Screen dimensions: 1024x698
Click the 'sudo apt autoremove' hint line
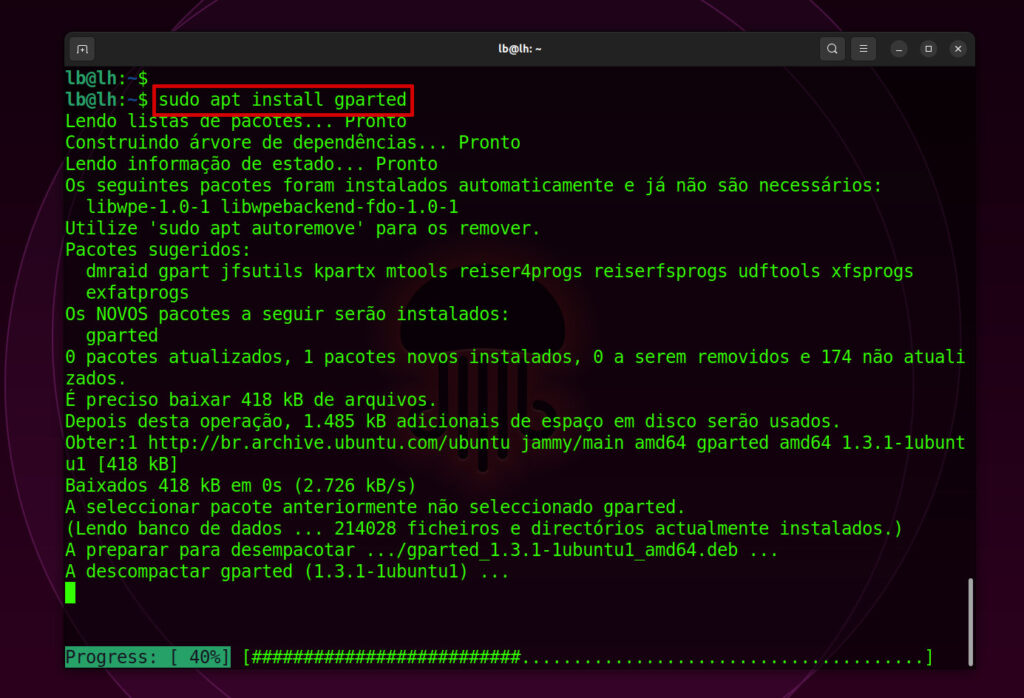(302, 229)
